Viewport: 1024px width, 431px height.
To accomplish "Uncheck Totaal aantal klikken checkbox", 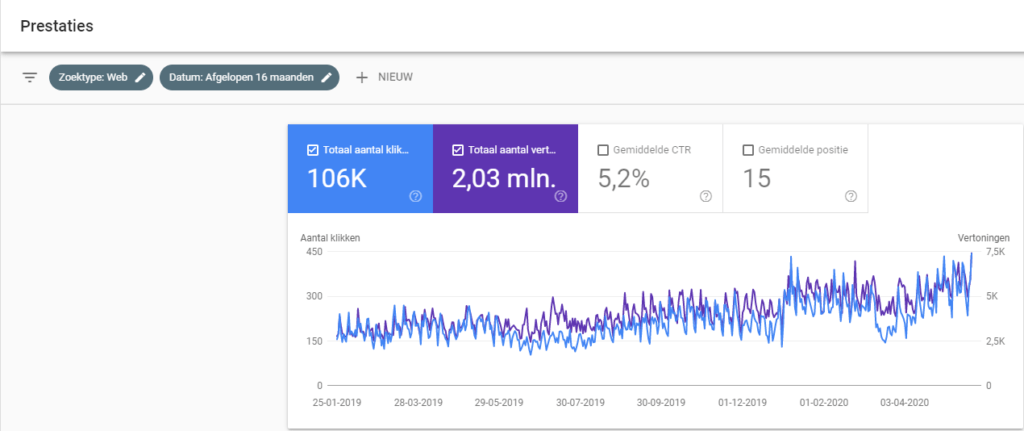I will [312, 150].
